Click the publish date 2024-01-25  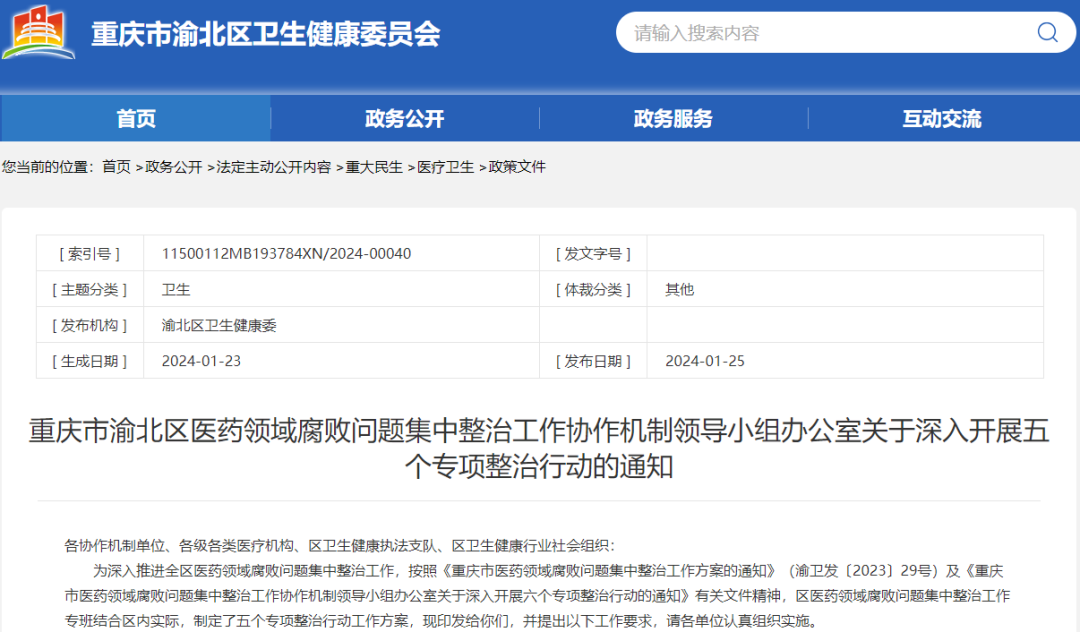click(705, 361)
